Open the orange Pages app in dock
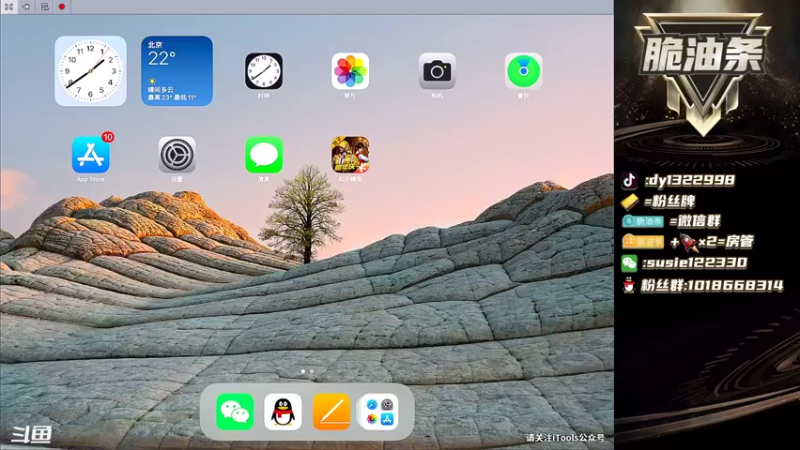This screenshot has height=450, width=800. [x=332, y=412]
